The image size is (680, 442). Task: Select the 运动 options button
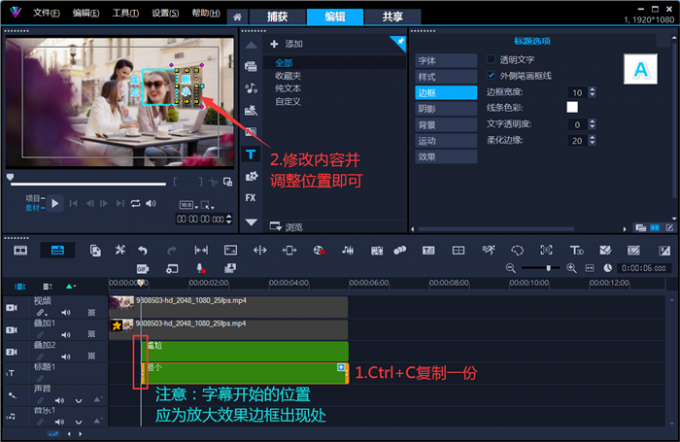tap(446, 141)
